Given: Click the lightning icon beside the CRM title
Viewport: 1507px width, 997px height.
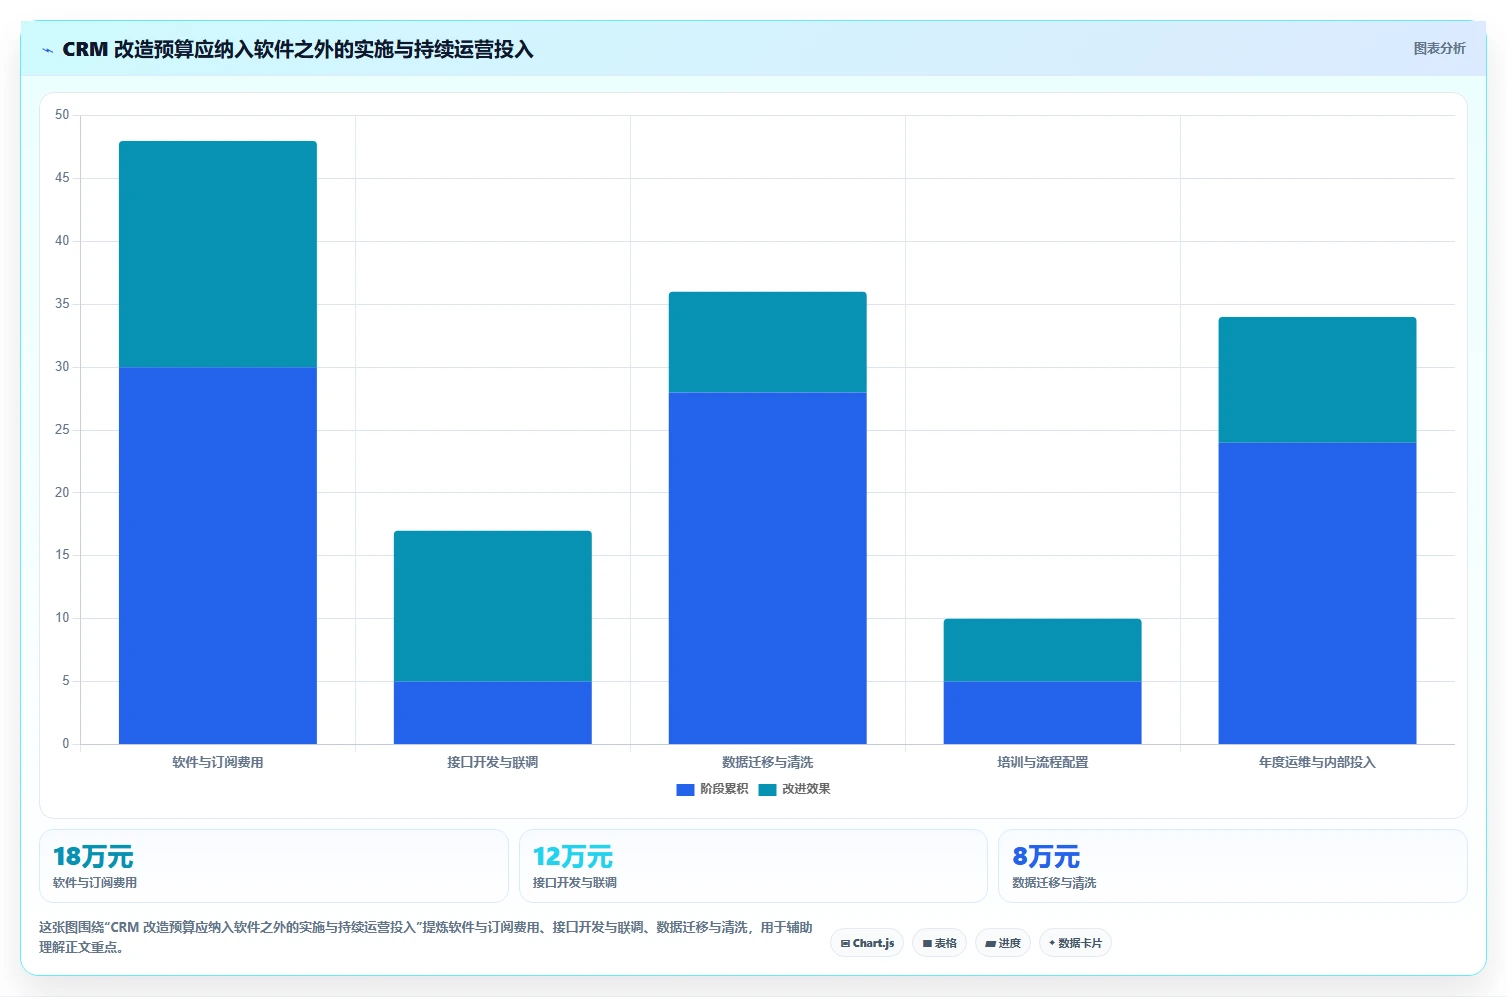Looking at the screenshot, I should point(47,50).
